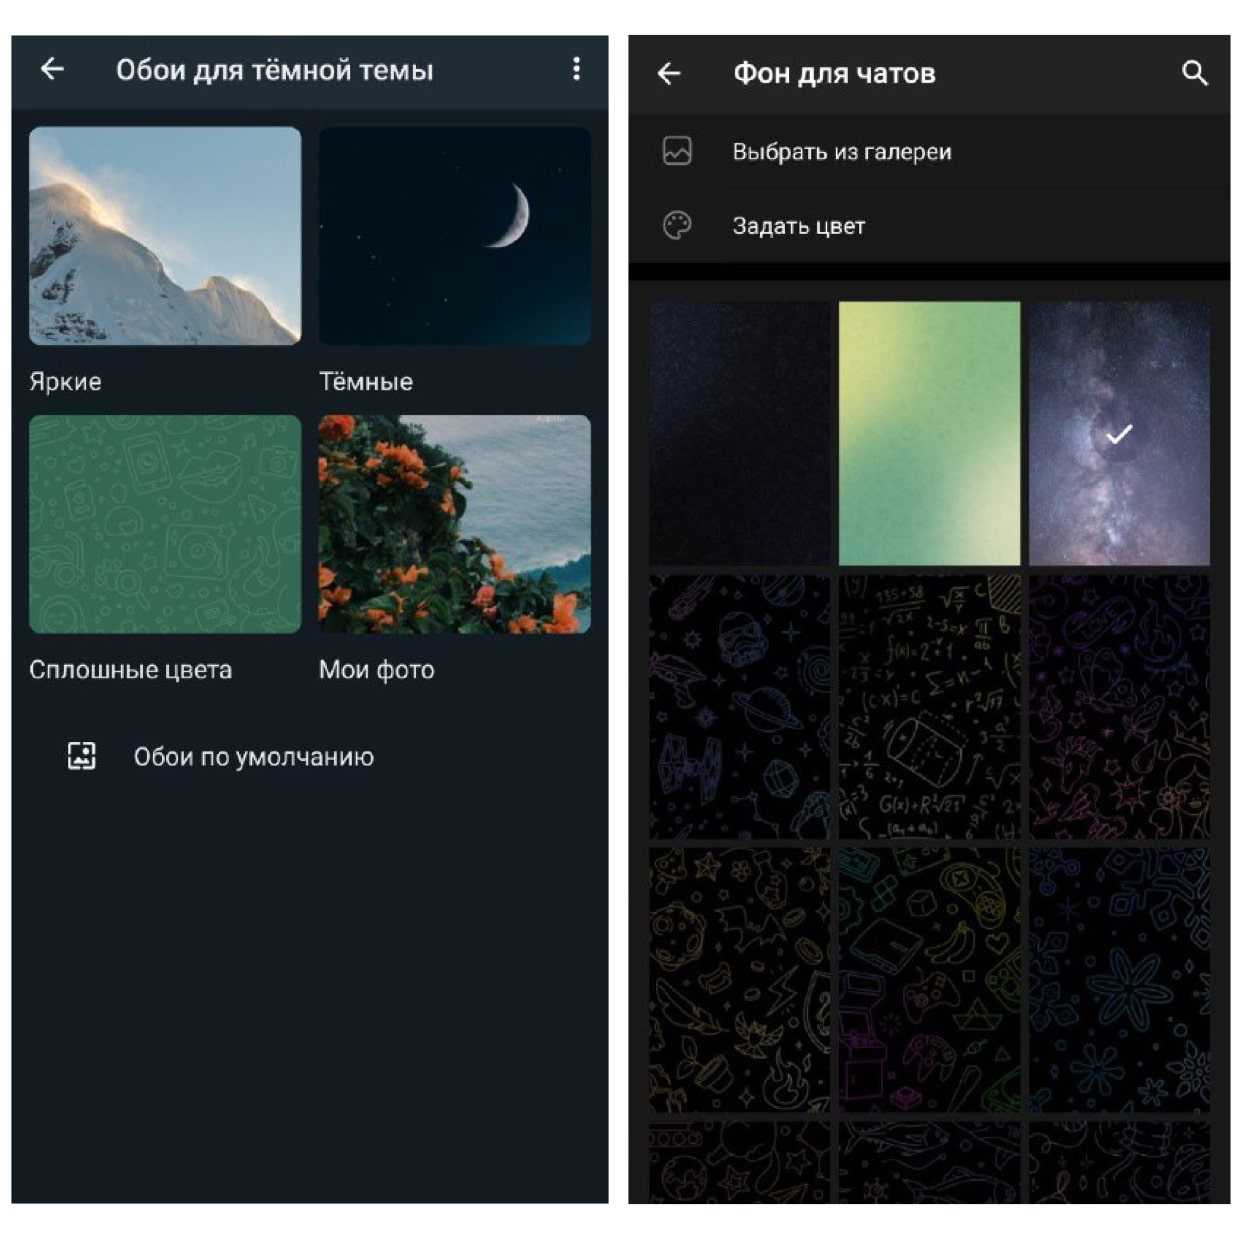Select the checked Milky Way galaxy background
This screenshot has width=1239, height=1239.
[1119, 433]
